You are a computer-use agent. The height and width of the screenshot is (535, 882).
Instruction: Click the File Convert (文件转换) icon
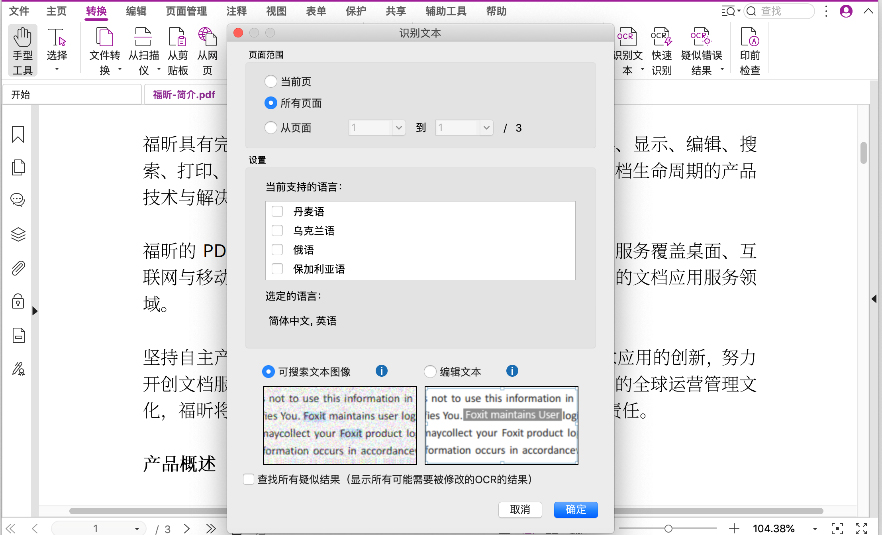click(104, 50)
